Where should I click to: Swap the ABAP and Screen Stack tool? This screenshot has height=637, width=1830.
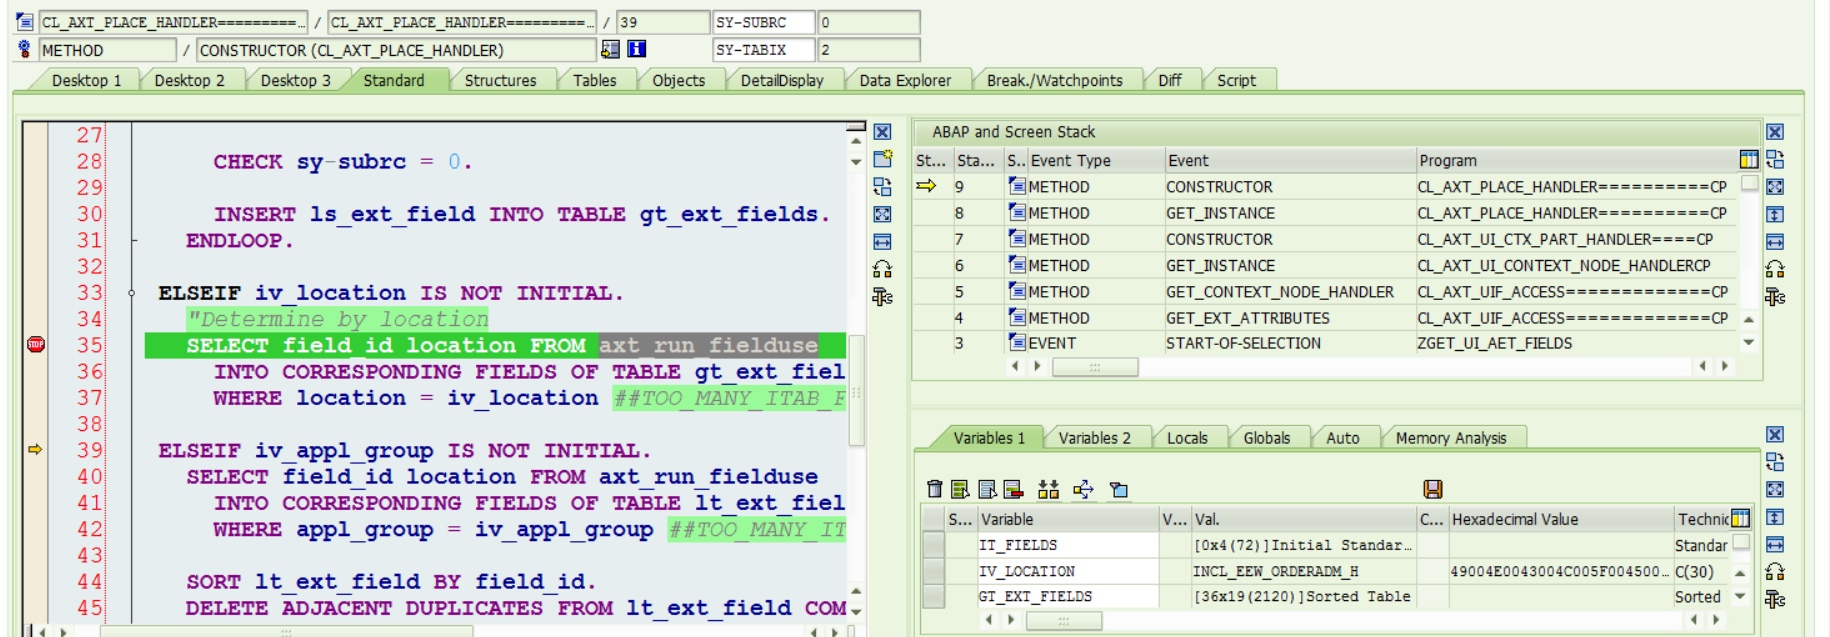point(1774,159)
